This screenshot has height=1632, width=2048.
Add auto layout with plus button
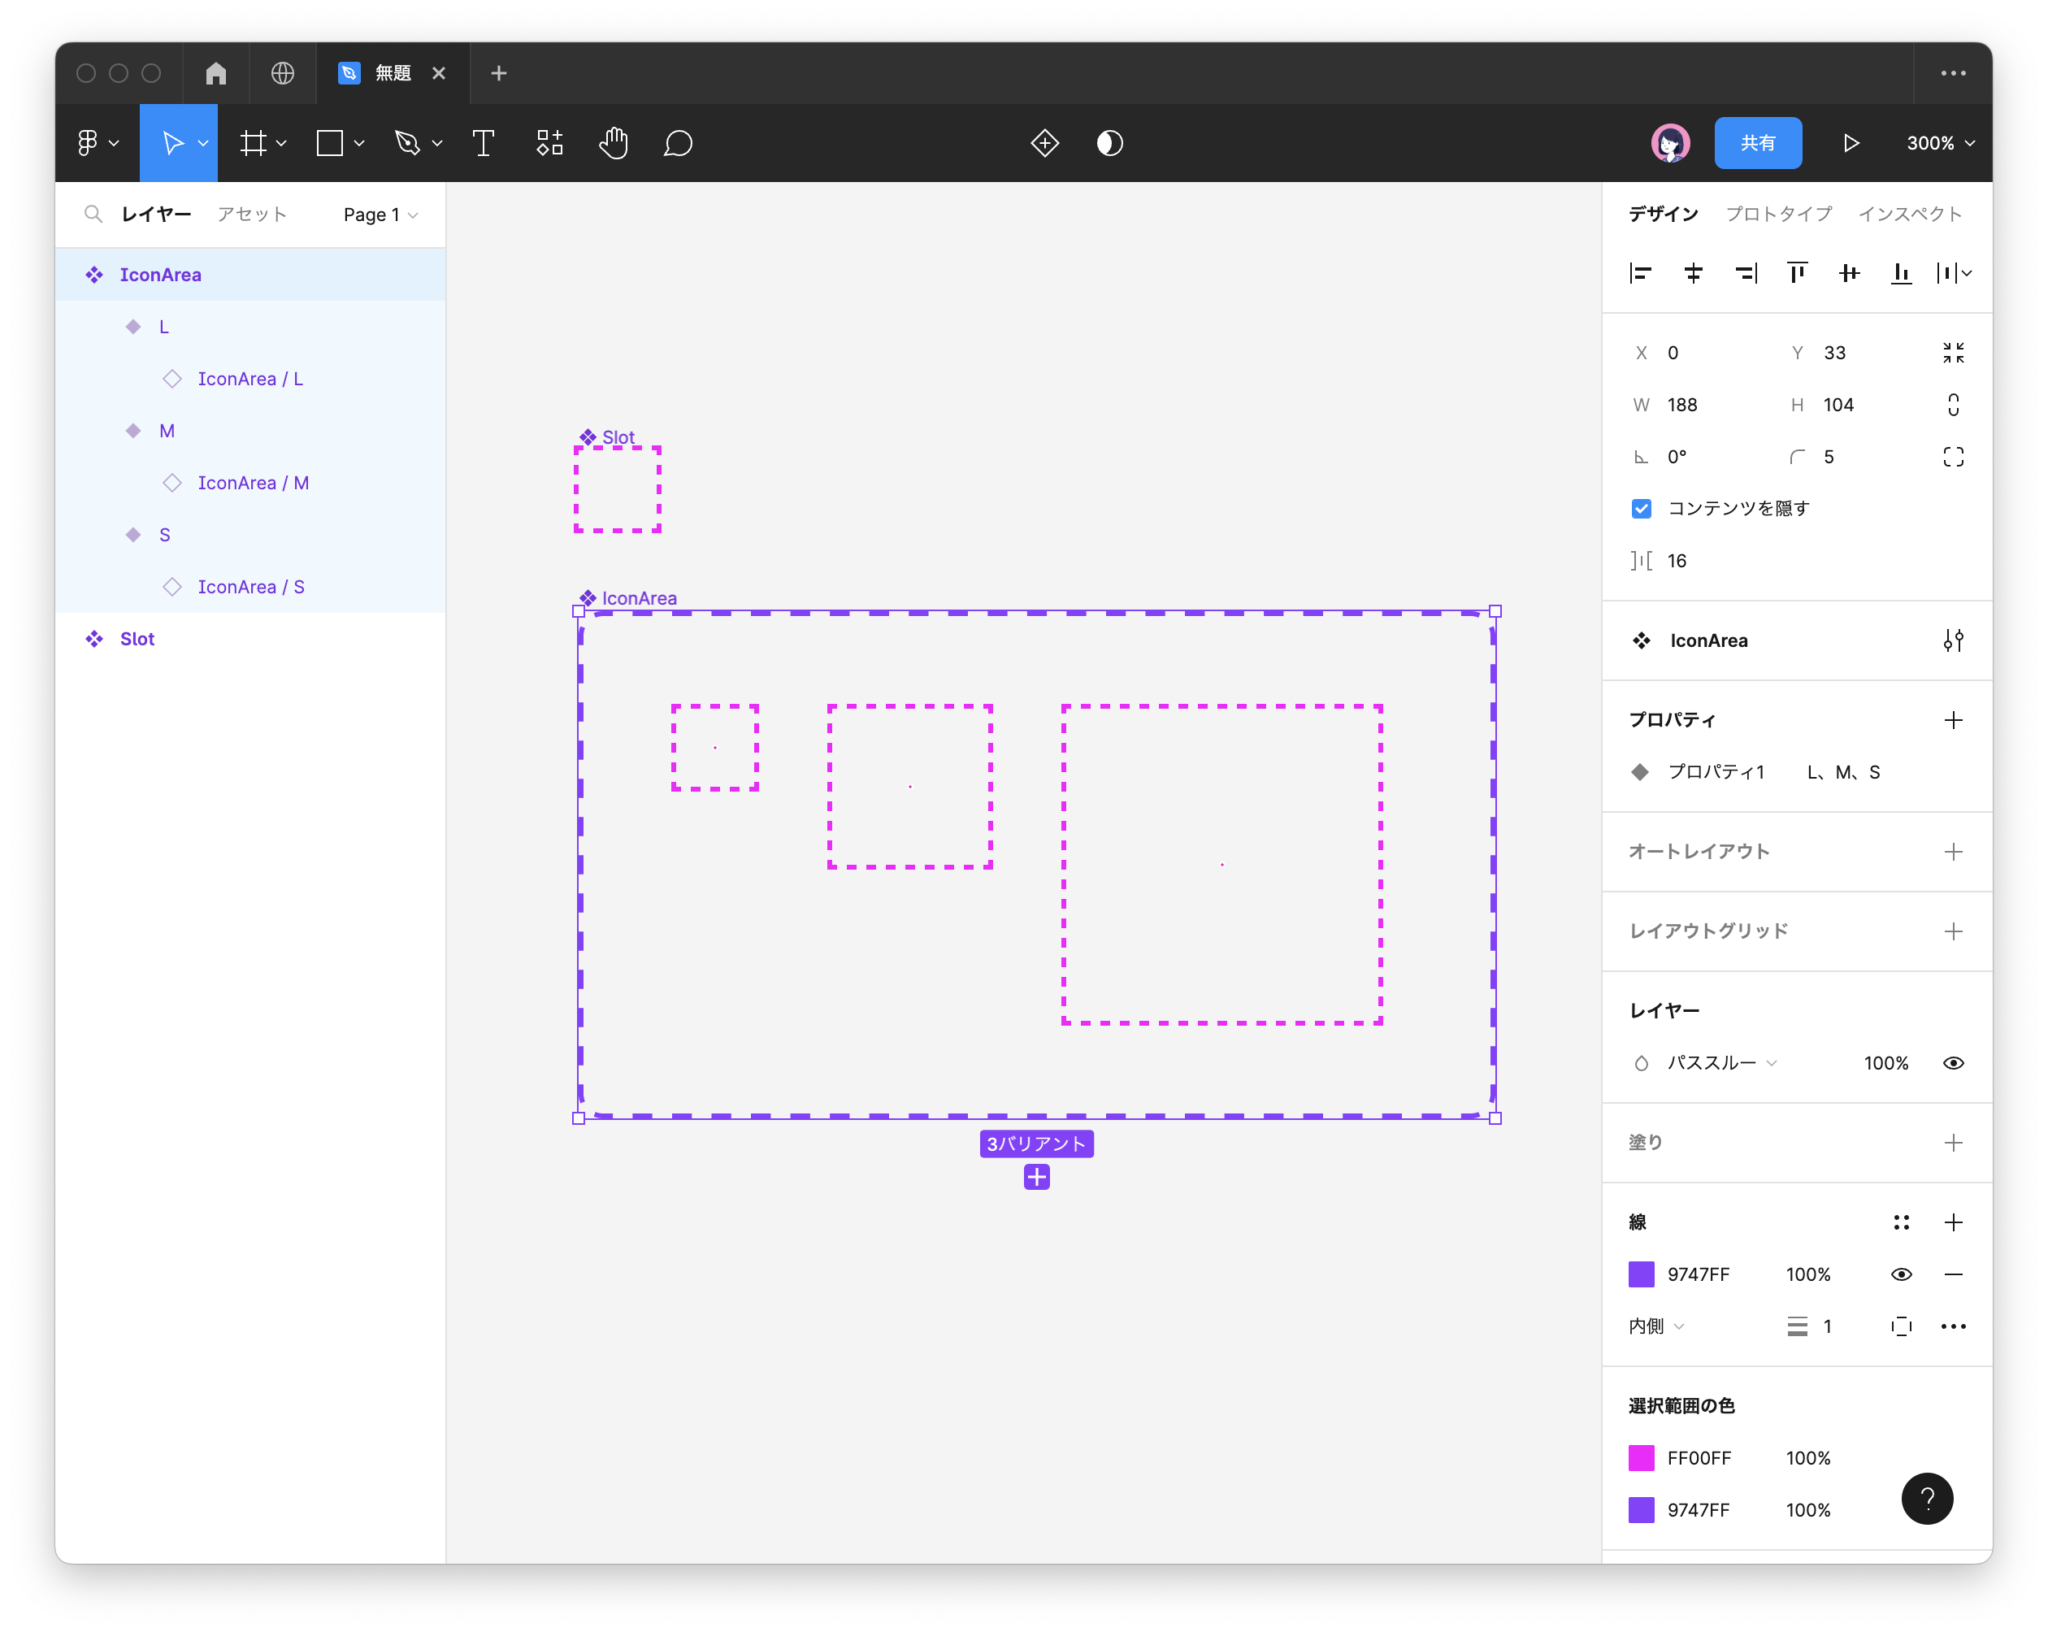tap(1953, 852)
